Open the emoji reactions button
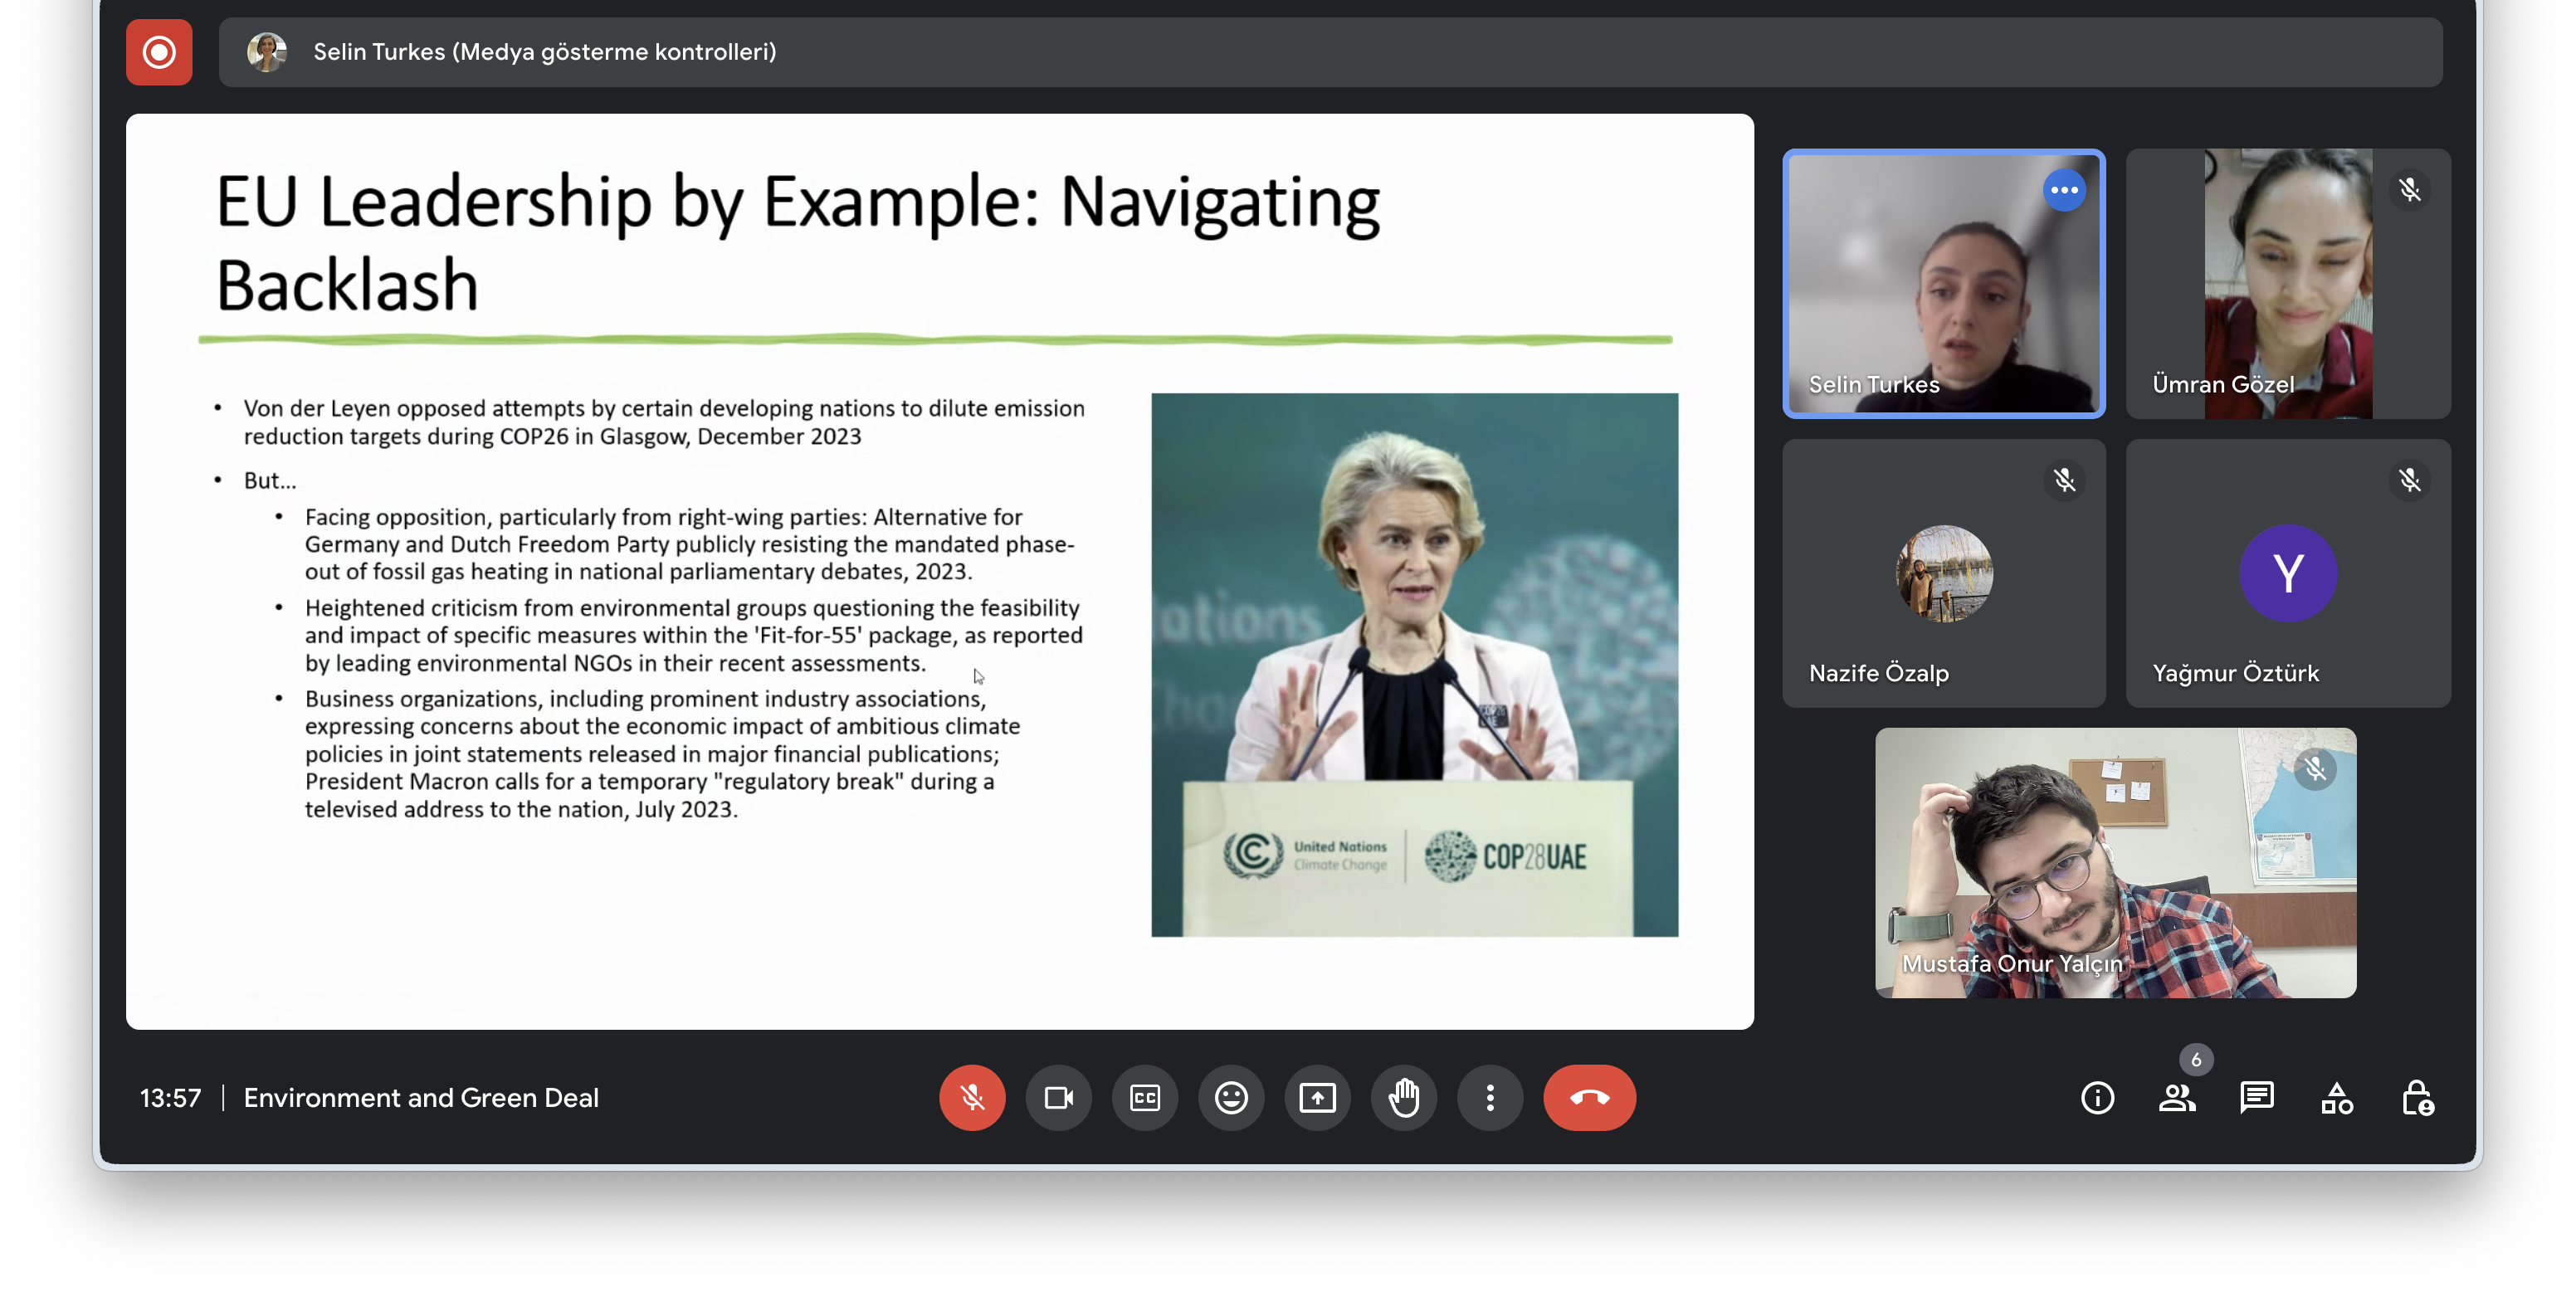The image size is (2576, 1292). coord(1231,1097)
